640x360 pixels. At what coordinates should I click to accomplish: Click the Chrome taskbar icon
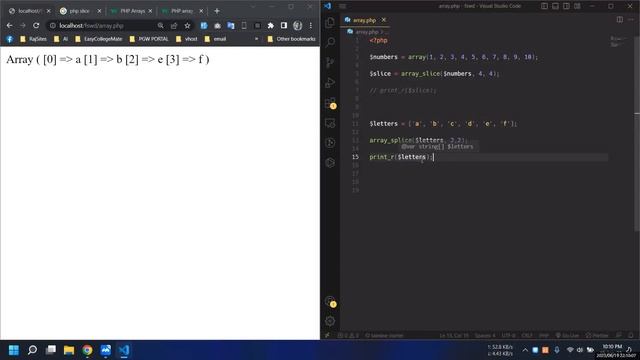87,350
